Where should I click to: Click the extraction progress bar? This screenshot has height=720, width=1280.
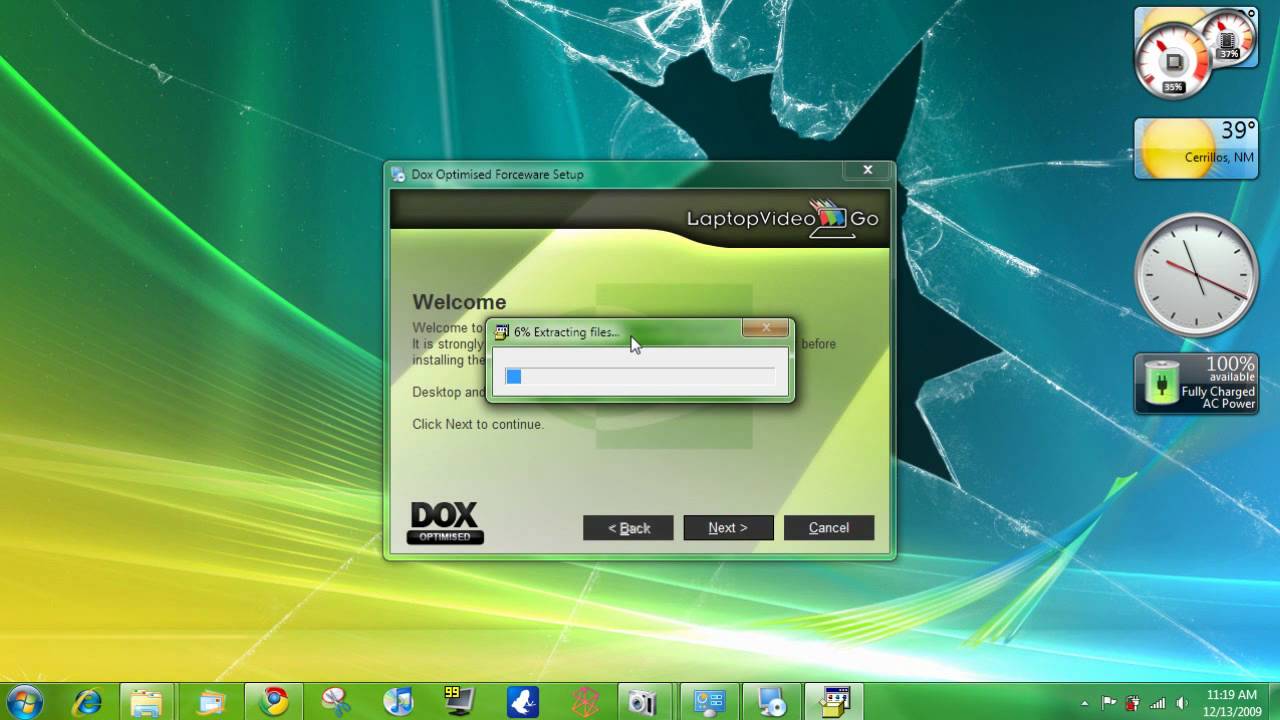(640, 376)
